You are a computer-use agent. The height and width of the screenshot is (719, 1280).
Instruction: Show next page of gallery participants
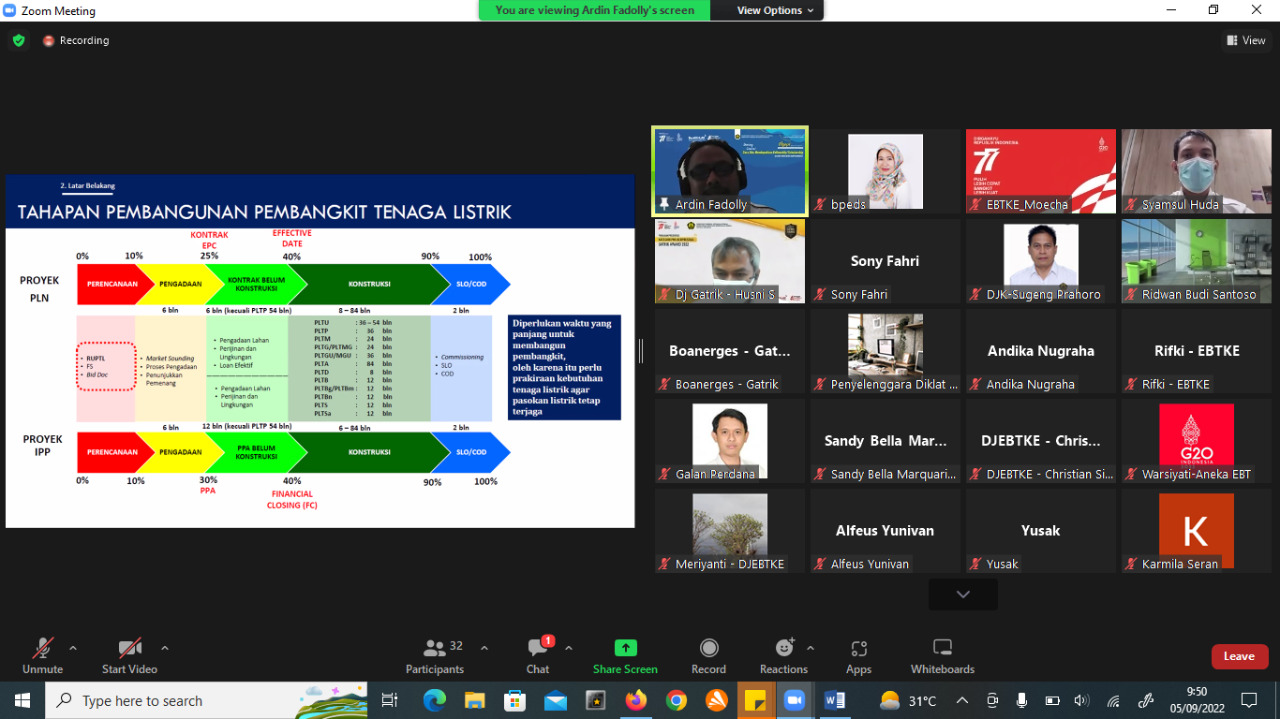coord(962,594)
